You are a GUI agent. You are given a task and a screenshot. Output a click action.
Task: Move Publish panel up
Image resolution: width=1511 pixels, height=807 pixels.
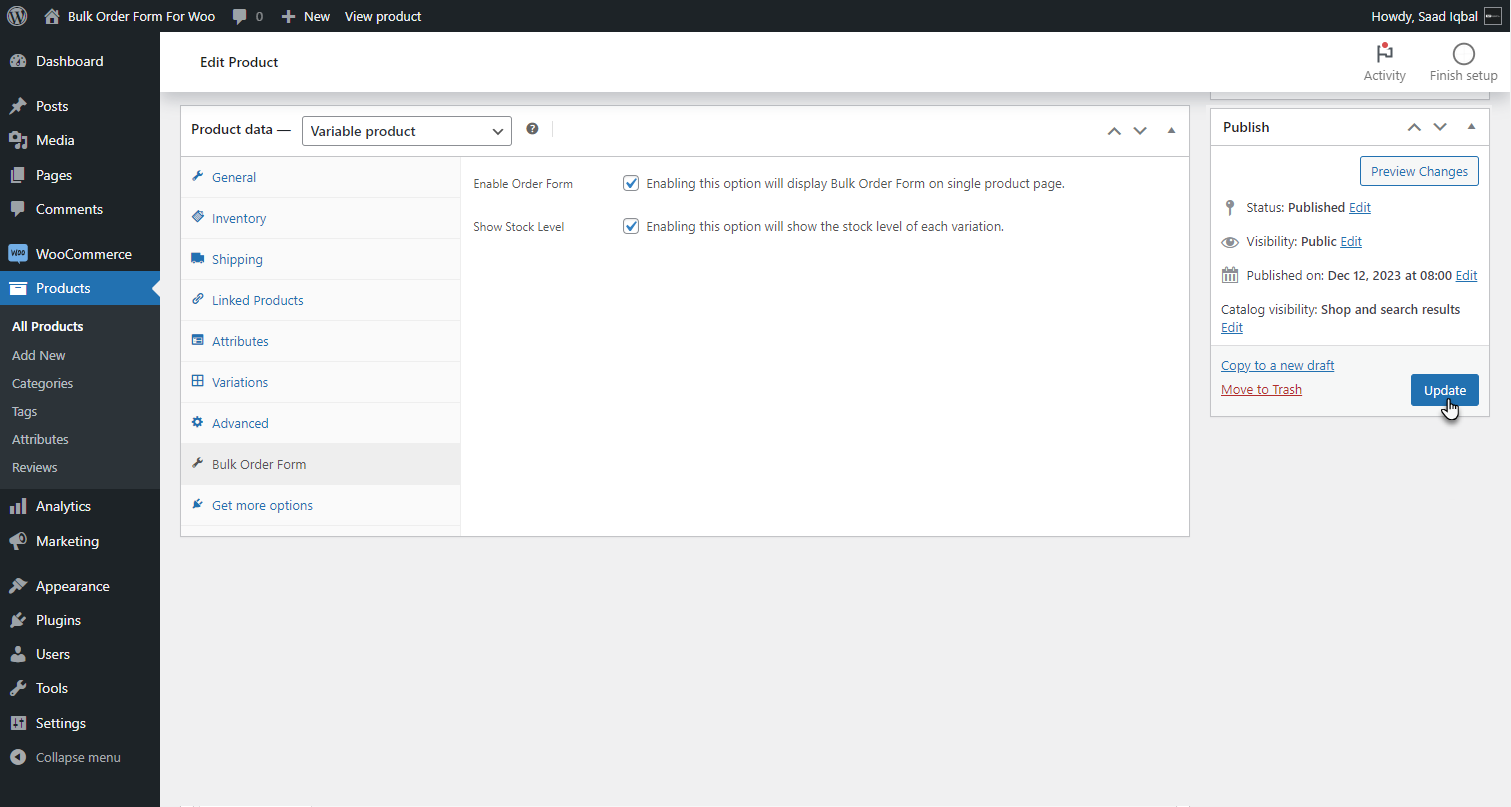coord(1414,127)
